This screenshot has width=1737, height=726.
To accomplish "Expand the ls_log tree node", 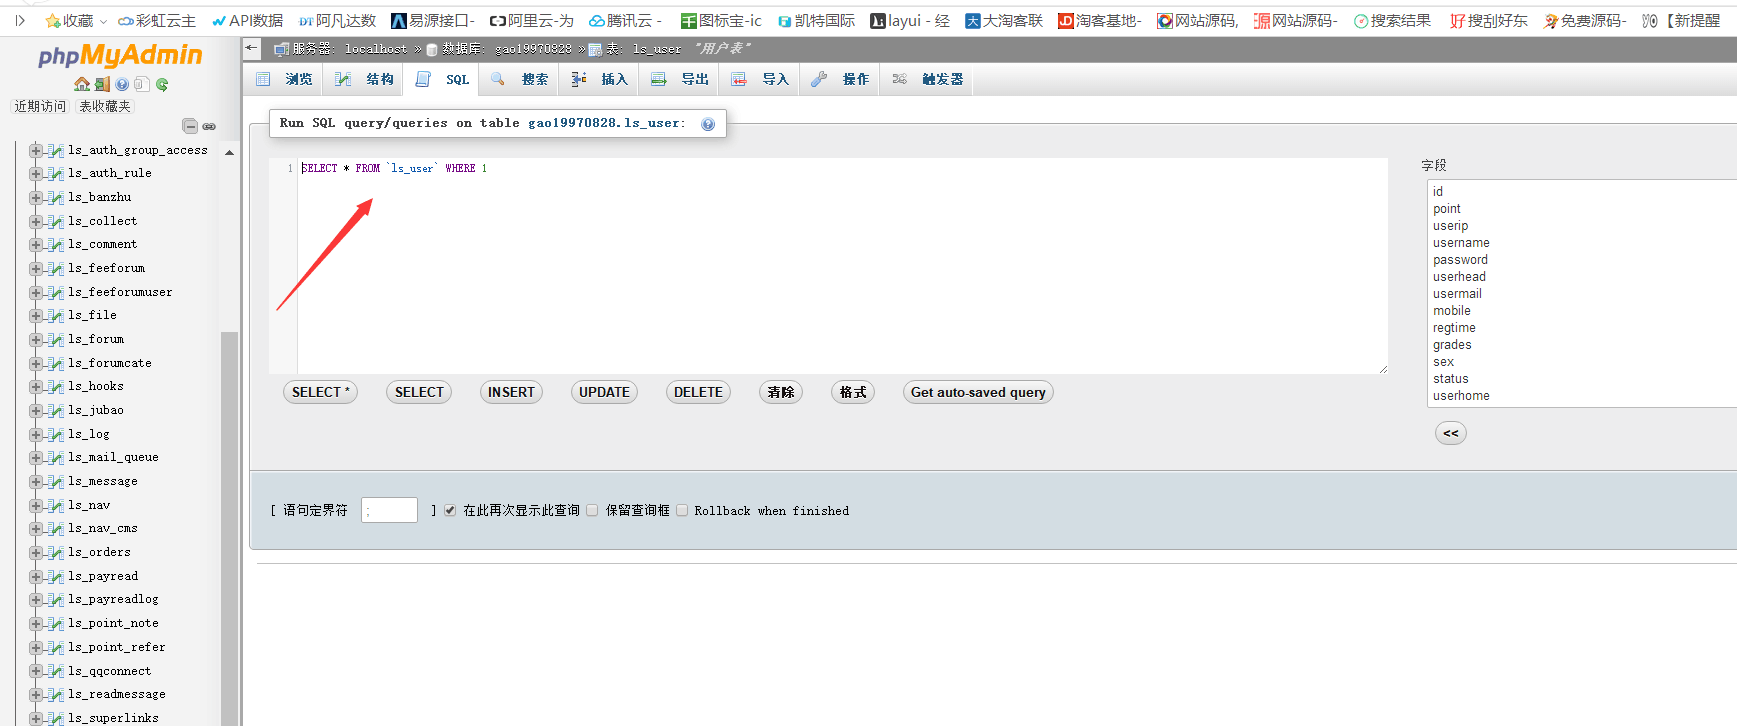I will coord(36,435).
